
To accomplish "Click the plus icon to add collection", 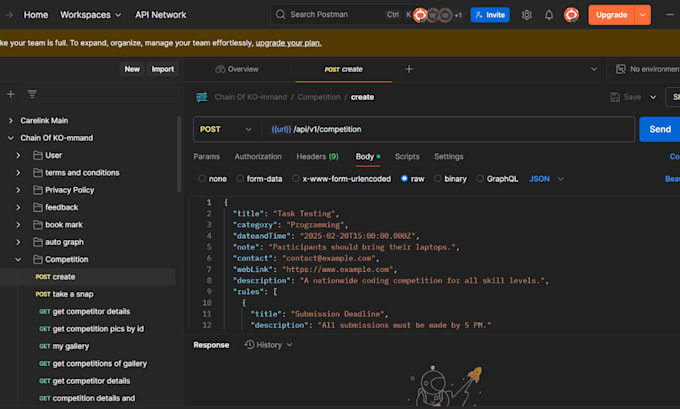I will pyautogui.click(x=11, y=94).
